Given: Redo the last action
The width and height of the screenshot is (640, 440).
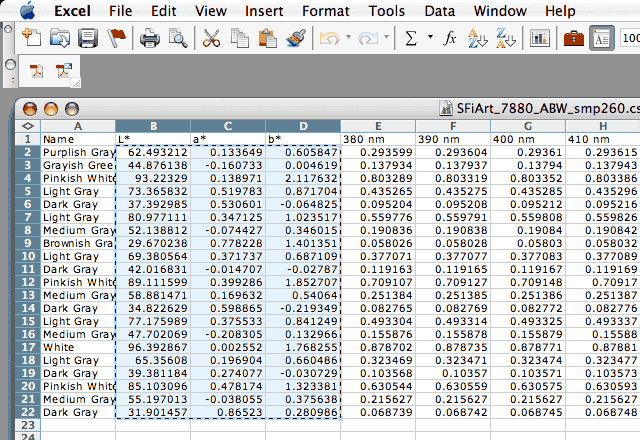Looking at the screenshot, I should pyautogui.click(x=368, y=39).
